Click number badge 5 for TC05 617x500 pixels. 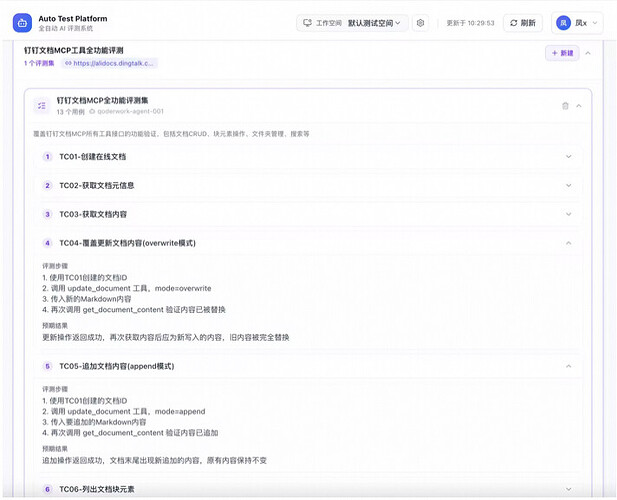tap(47, 366)
